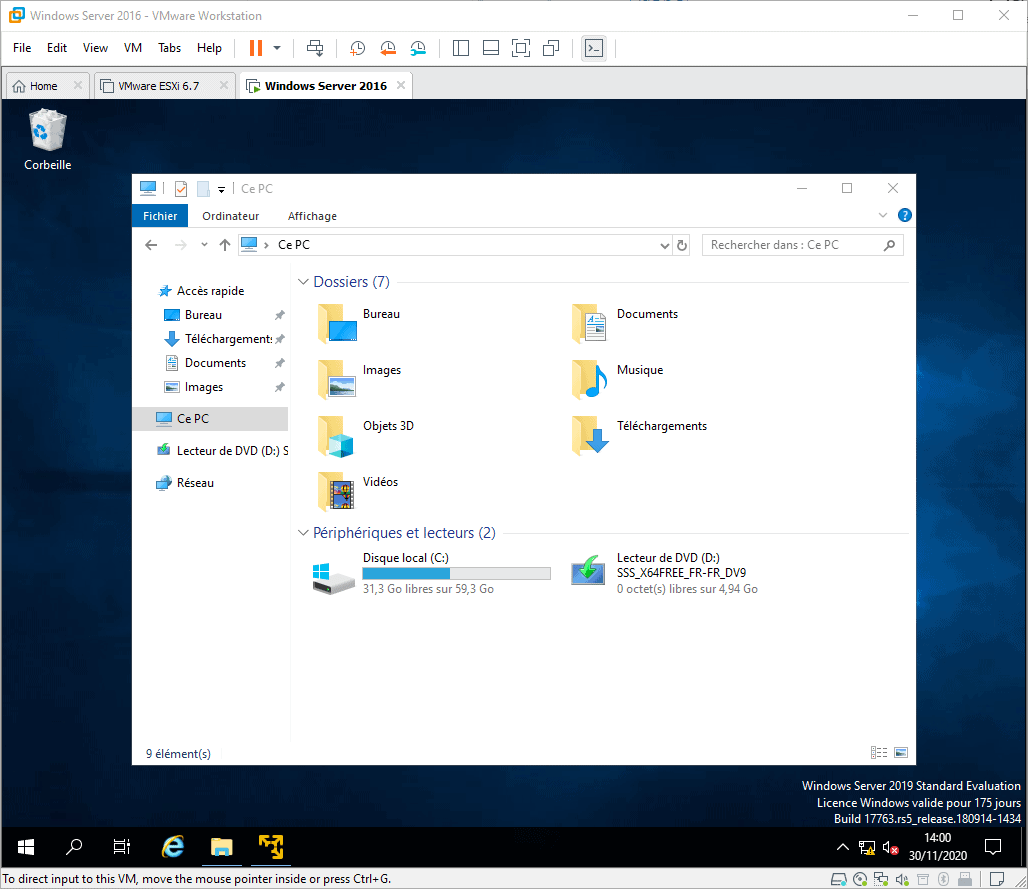Select Téléchargements in navigation pane

[228, 339]
